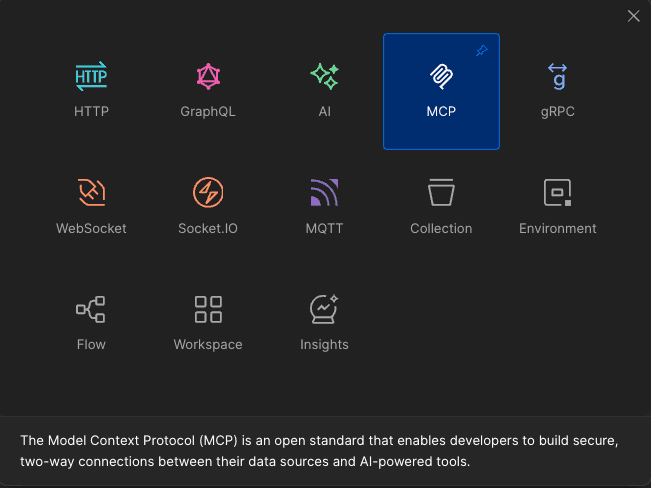Create a new Workspace

click(x=208, y=309)
